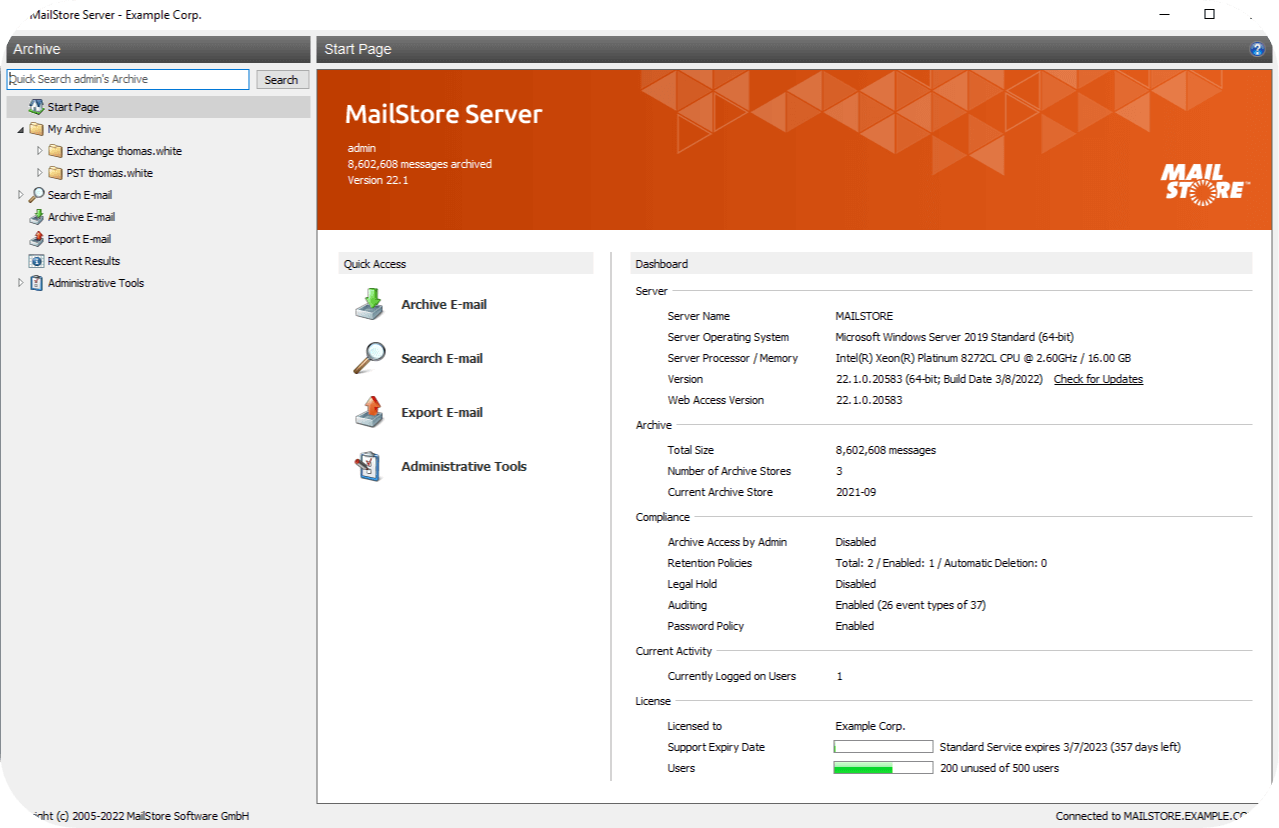1279x828 pixels.
Task: Click the My Archive folder icon
Action: click(36, 129)
